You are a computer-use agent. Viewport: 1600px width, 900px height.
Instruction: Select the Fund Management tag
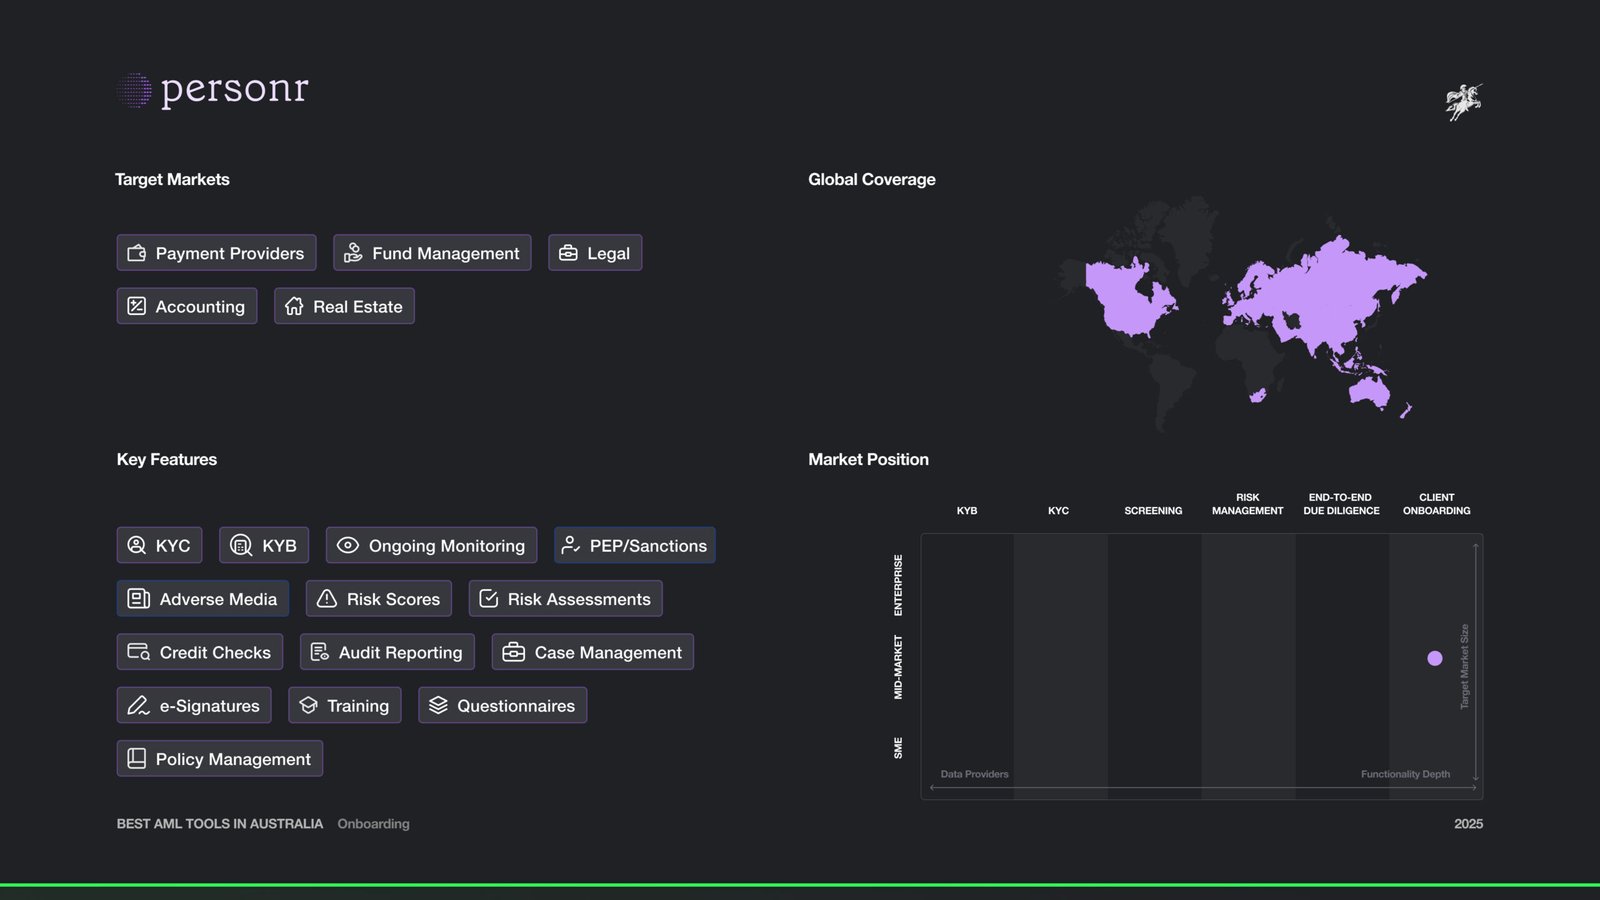tap(432, 253)
